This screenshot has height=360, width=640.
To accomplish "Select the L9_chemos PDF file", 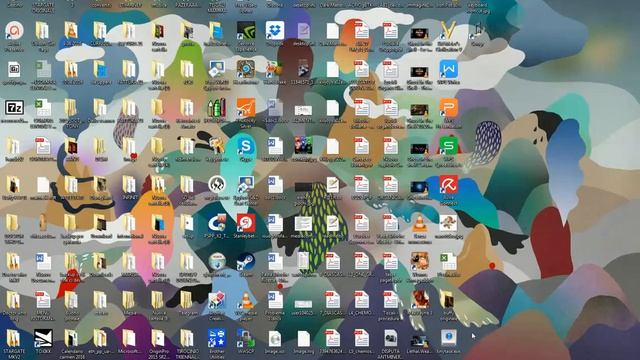I will pyautogui.click(x=361, y=339).
